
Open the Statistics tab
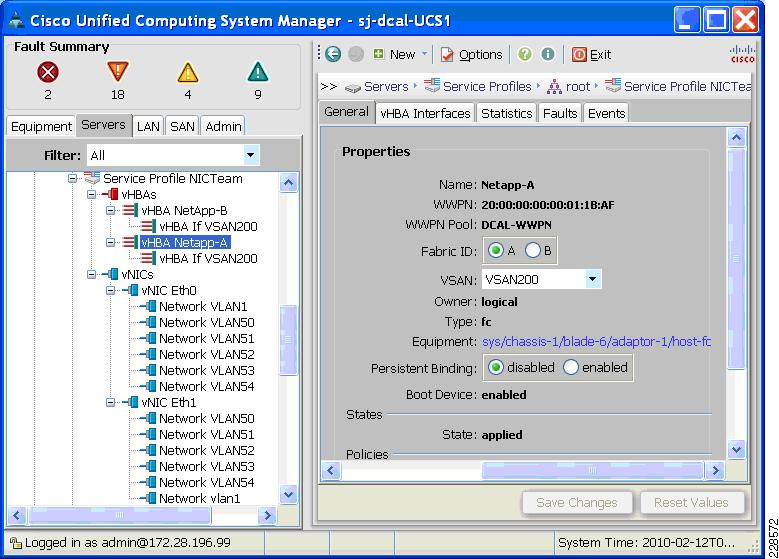tap(506, 113)
